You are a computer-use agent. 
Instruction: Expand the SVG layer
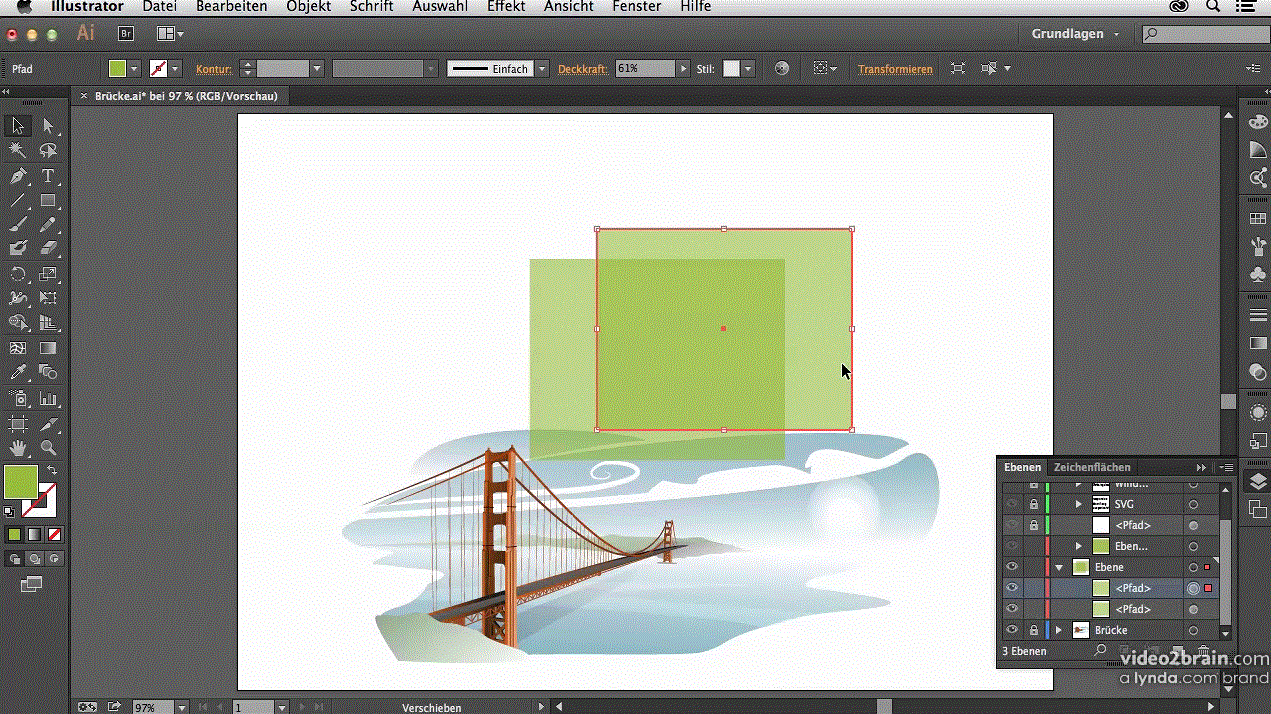(1079, 504)
